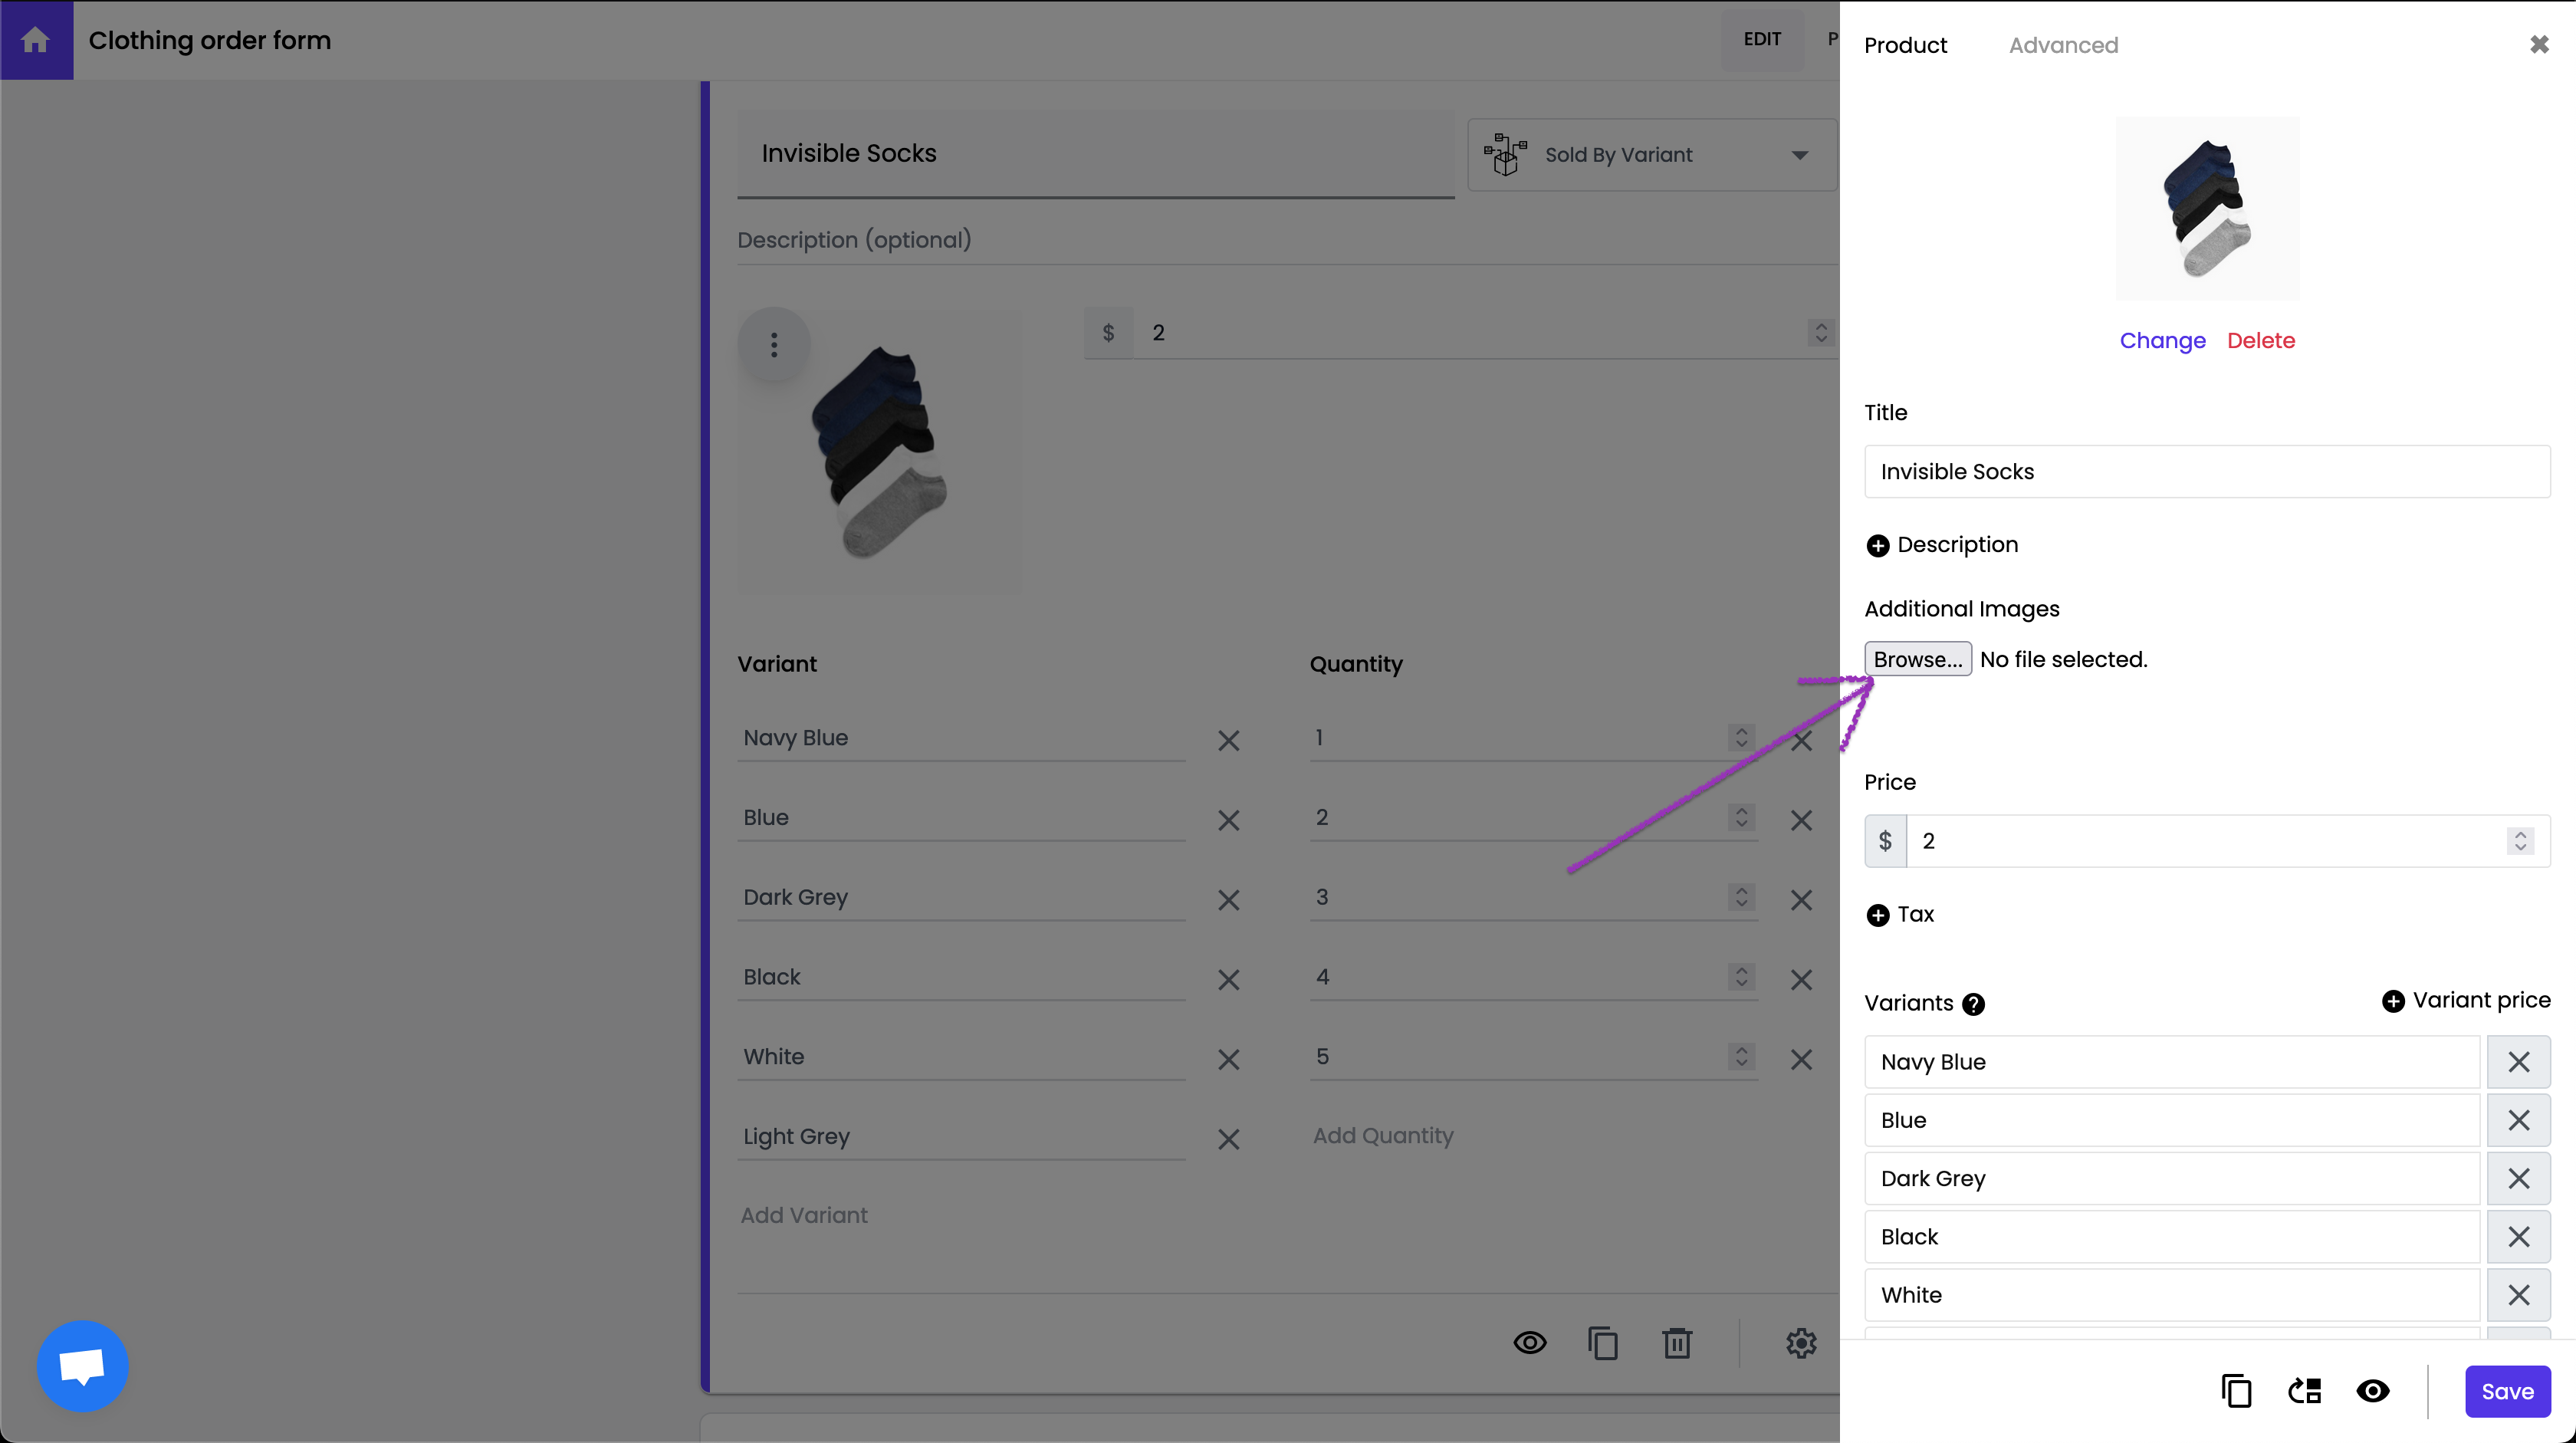Click the side panel Price stepper arrows
2576x1443 pixels.
click(x=2520, y=841)
